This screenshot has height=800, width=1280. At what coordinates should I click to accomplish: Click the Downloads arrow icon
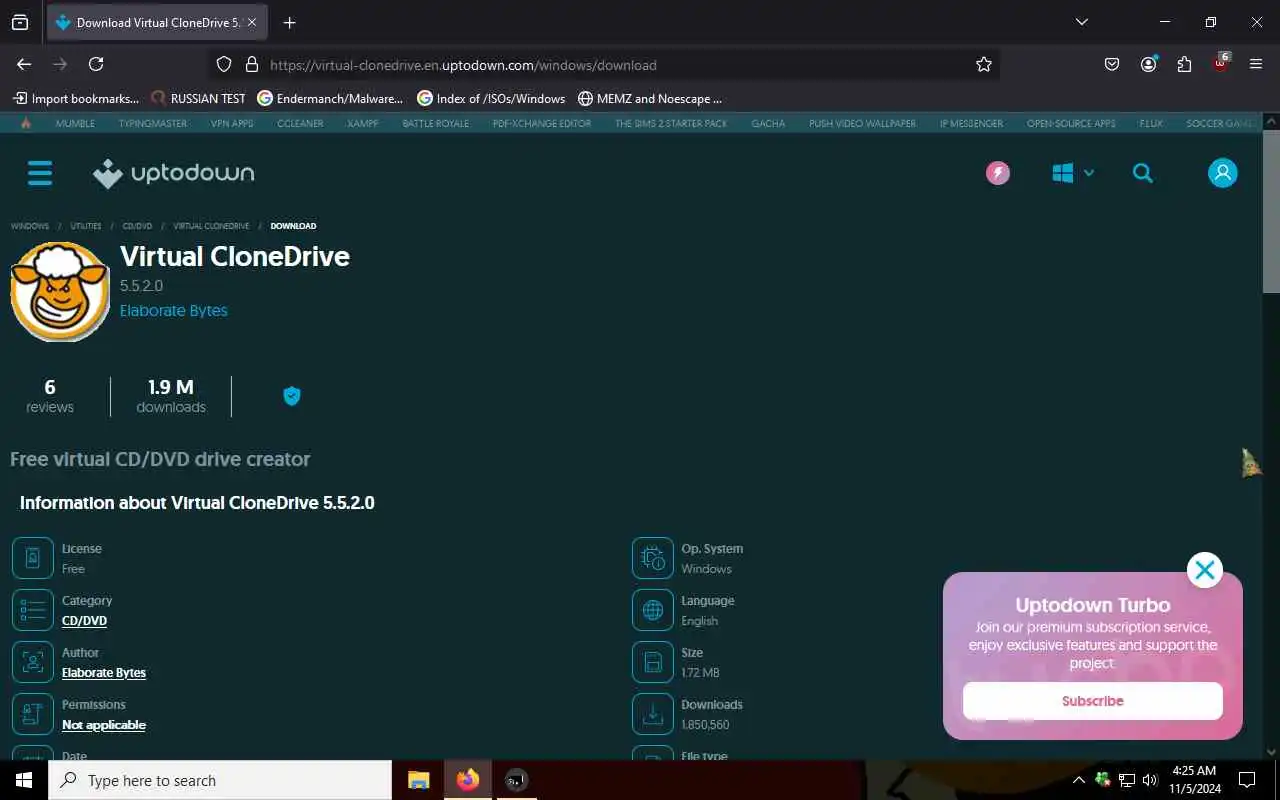653,714
